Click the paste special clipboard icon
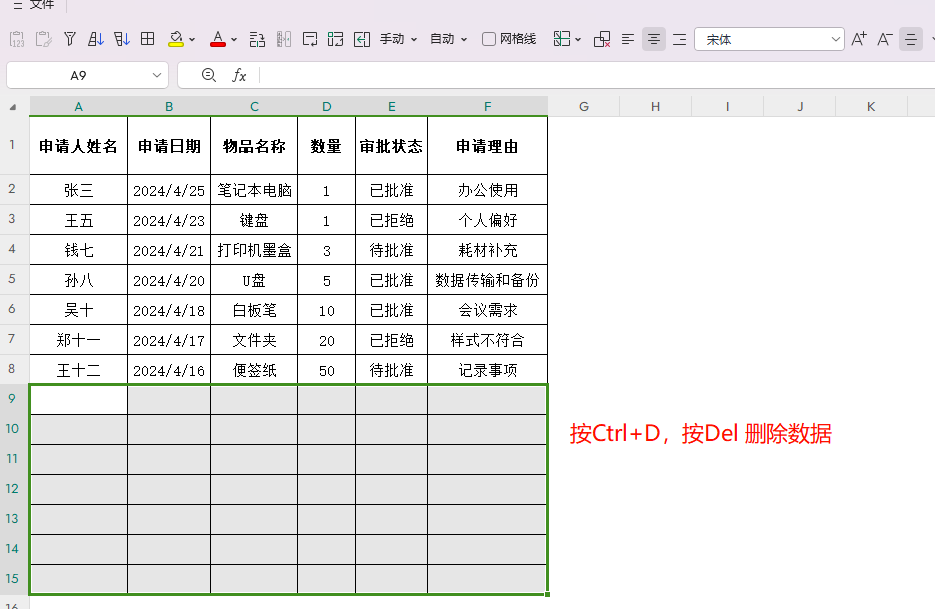The height and width of the screenshot is (609, 935). [44, 39]
